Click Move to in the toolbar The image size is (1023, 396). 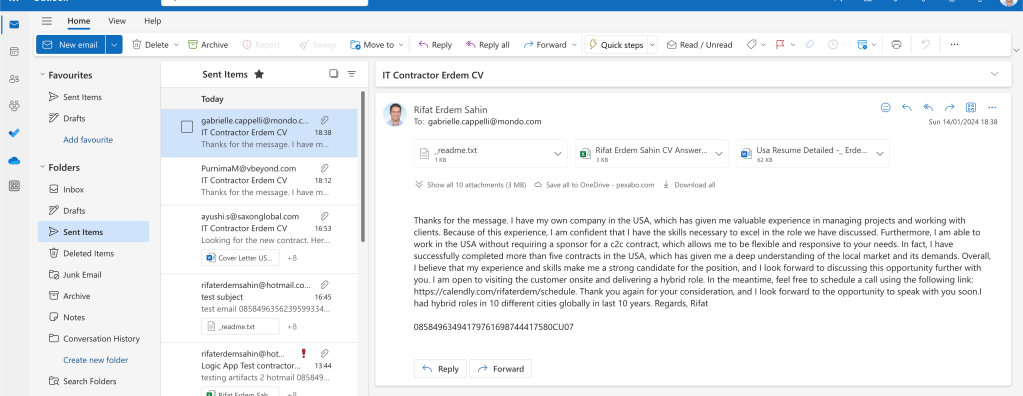[x=372, y=44]
